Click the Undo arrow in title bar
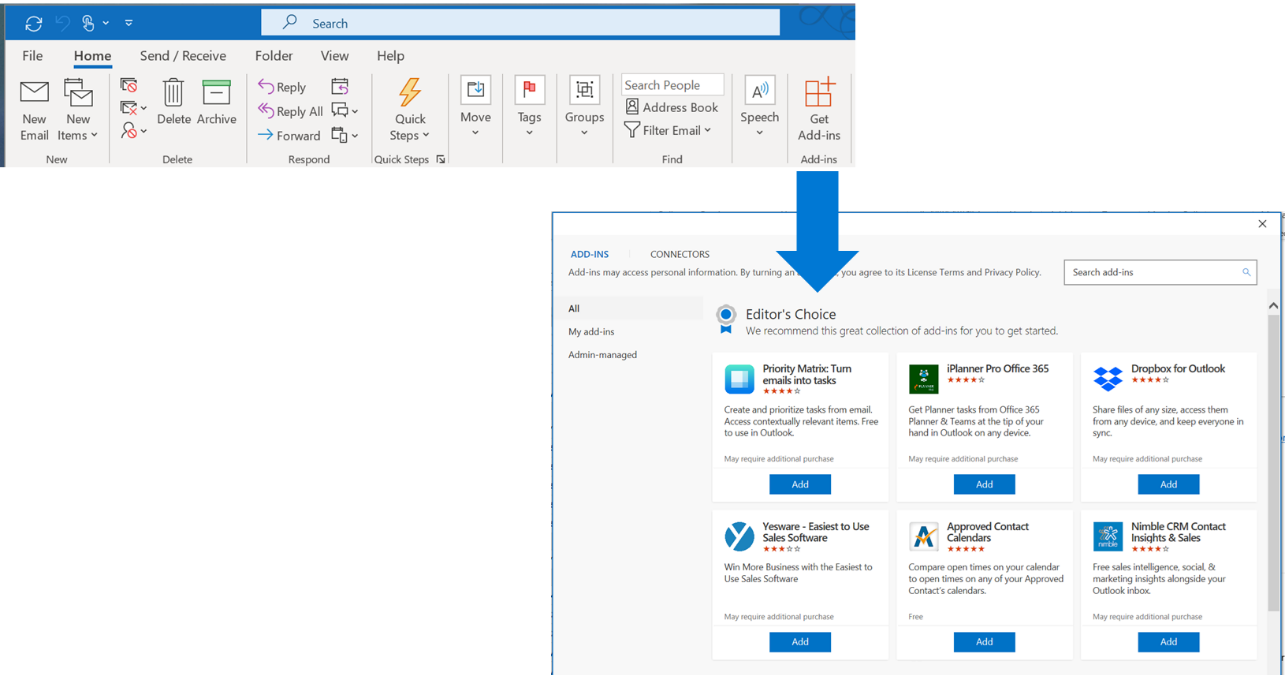The height and width of the screenshot is (675, 1285). coord(61,23)
